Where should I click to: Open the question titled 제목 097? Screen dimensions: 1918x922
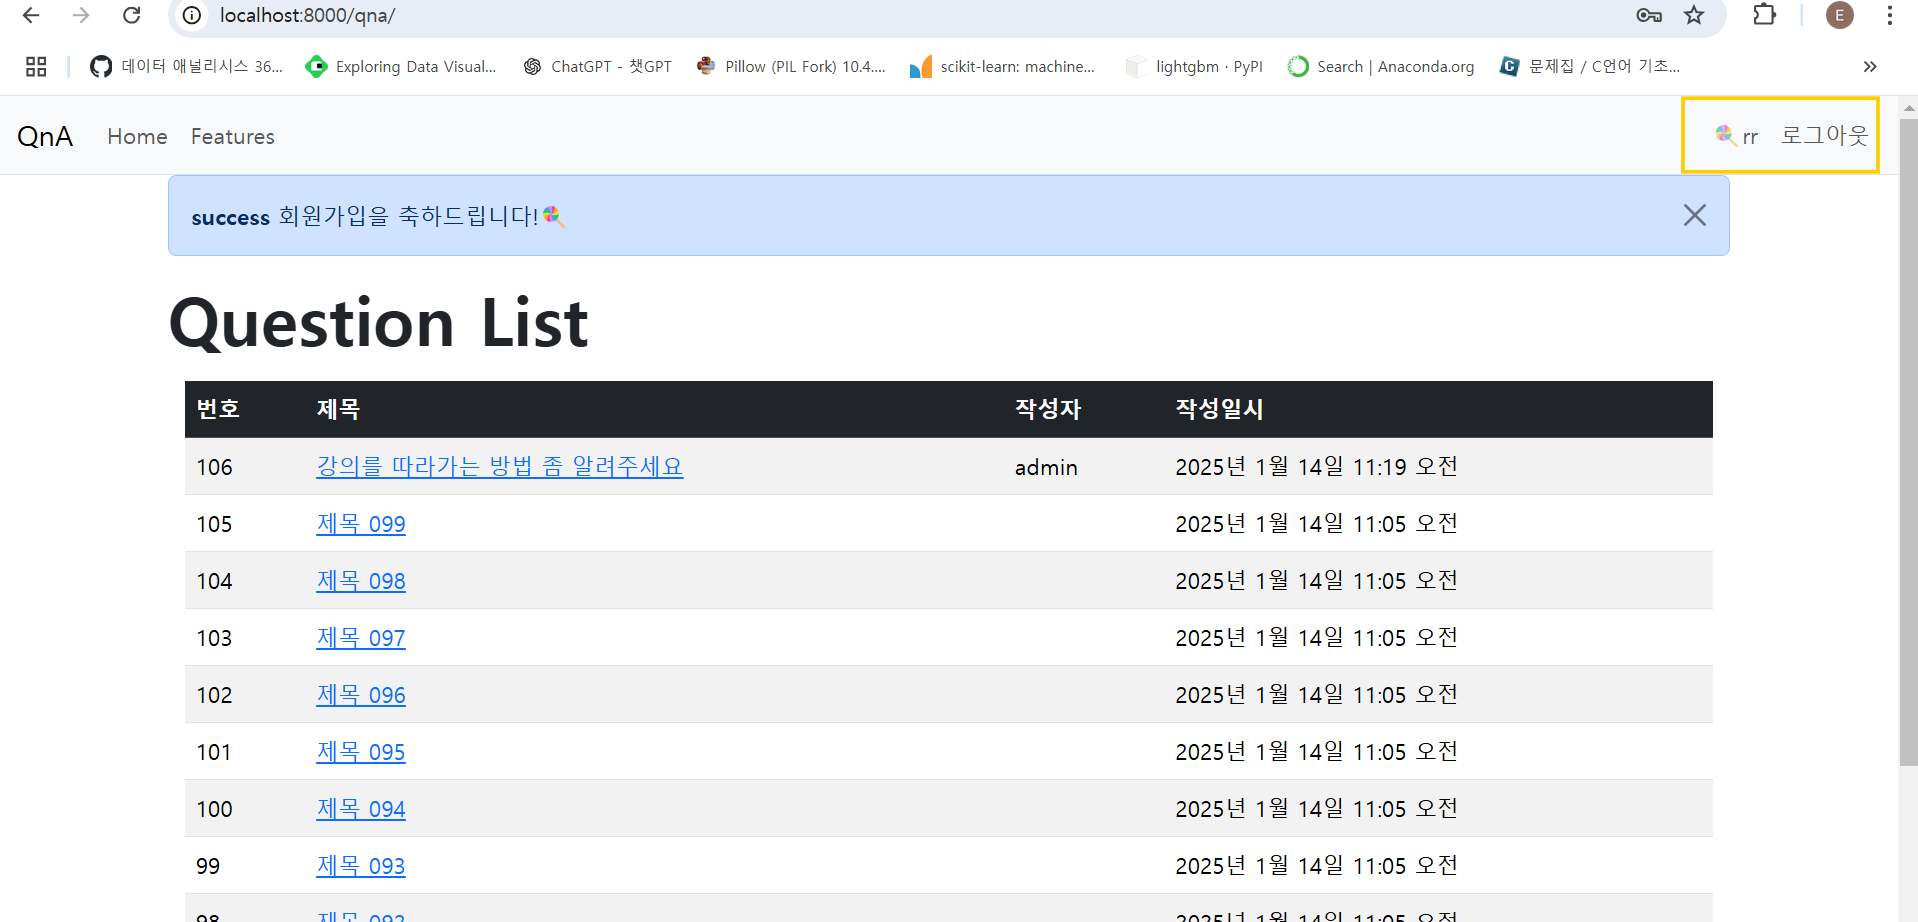click(x=361, y=637)
